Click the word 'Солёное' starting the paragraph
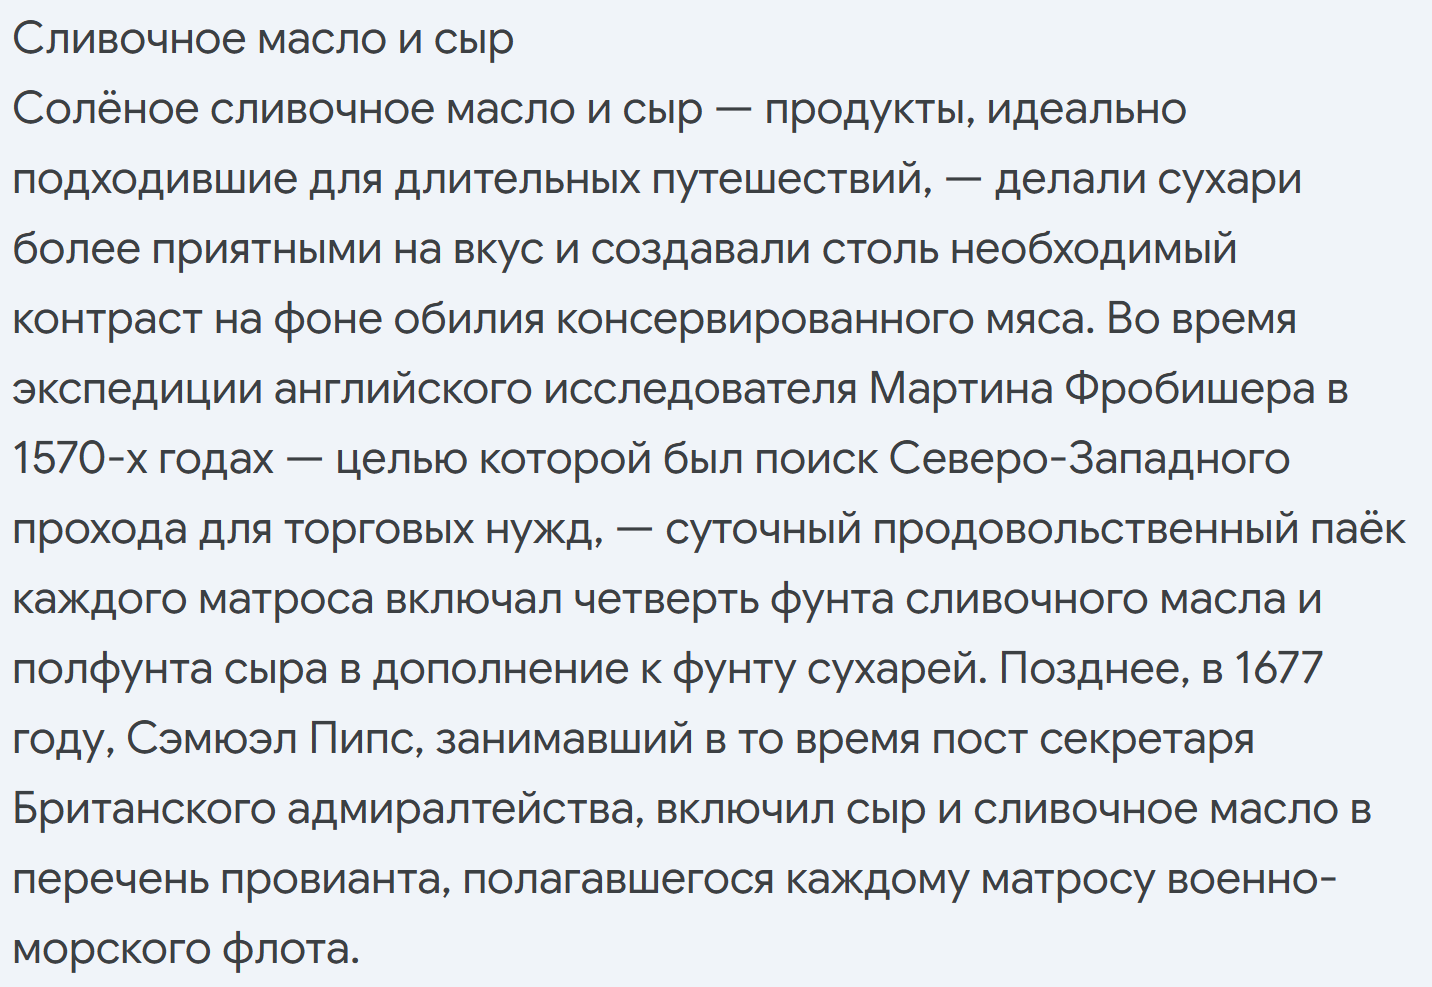 [x=105, y=109]
